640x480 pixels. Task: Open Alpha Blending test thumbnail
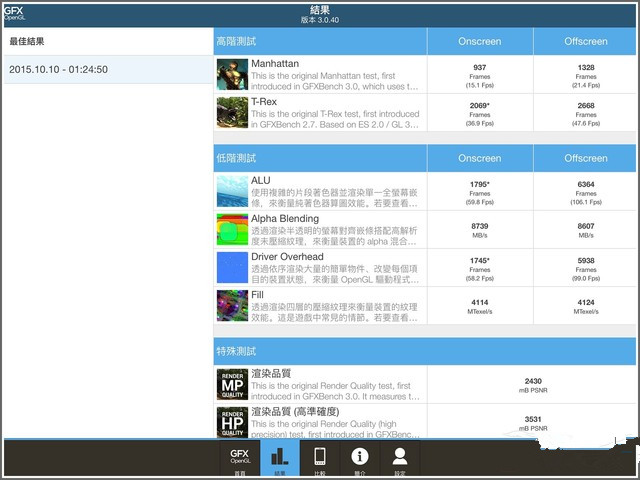tap(232, 229)
